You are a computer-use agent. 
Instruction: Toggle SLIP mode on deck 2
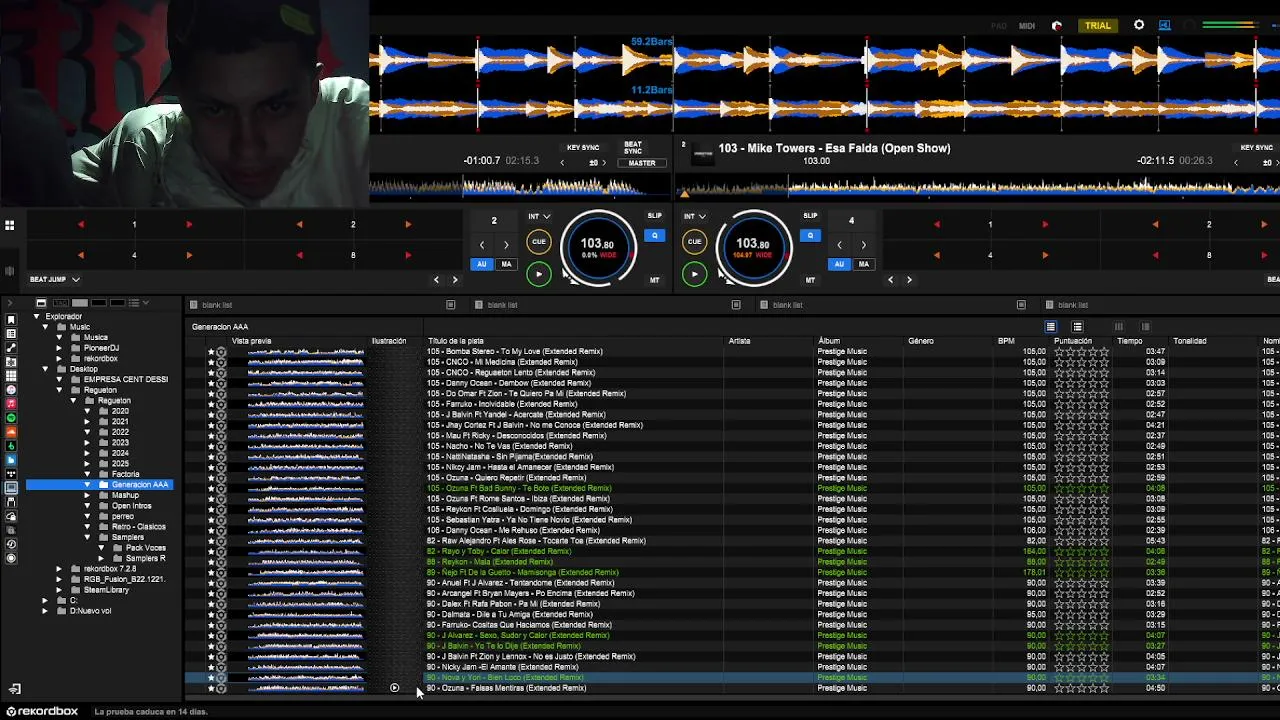tap(810, 216)
